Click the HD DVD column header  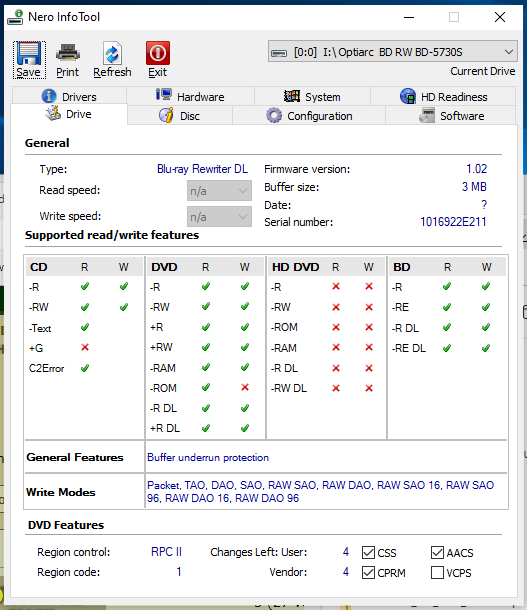296,267
